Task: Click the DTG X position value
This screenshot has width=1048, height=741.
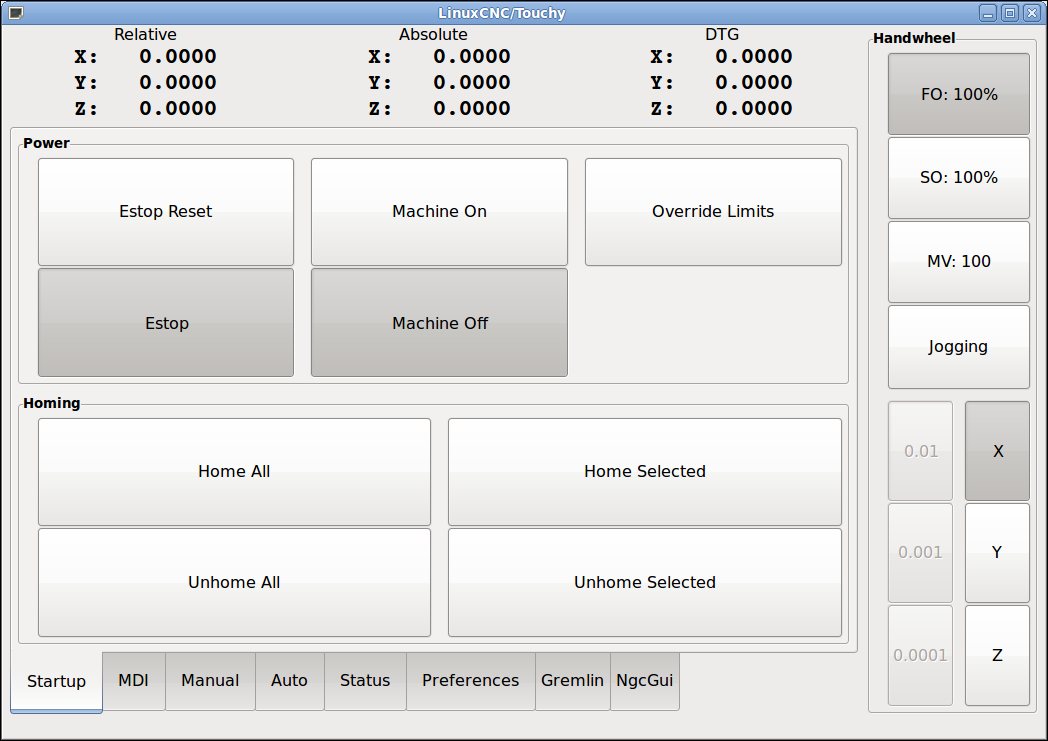Action: 754,57
